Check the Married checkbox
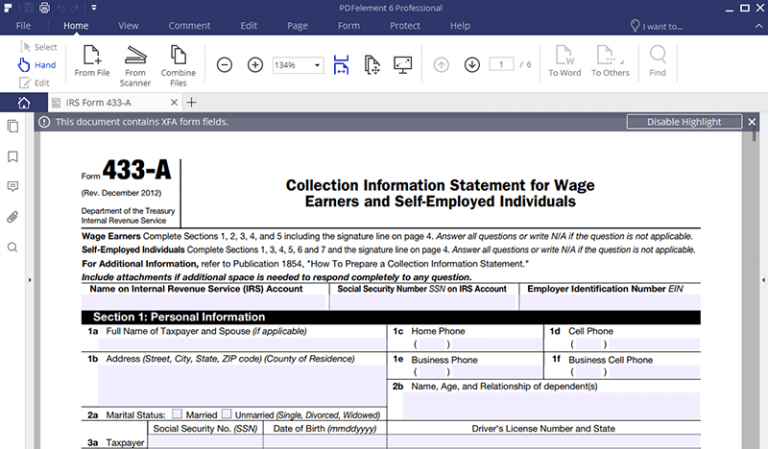Image resolution: width=768 pixels, height=449 pixels. [x=177, y=413]
